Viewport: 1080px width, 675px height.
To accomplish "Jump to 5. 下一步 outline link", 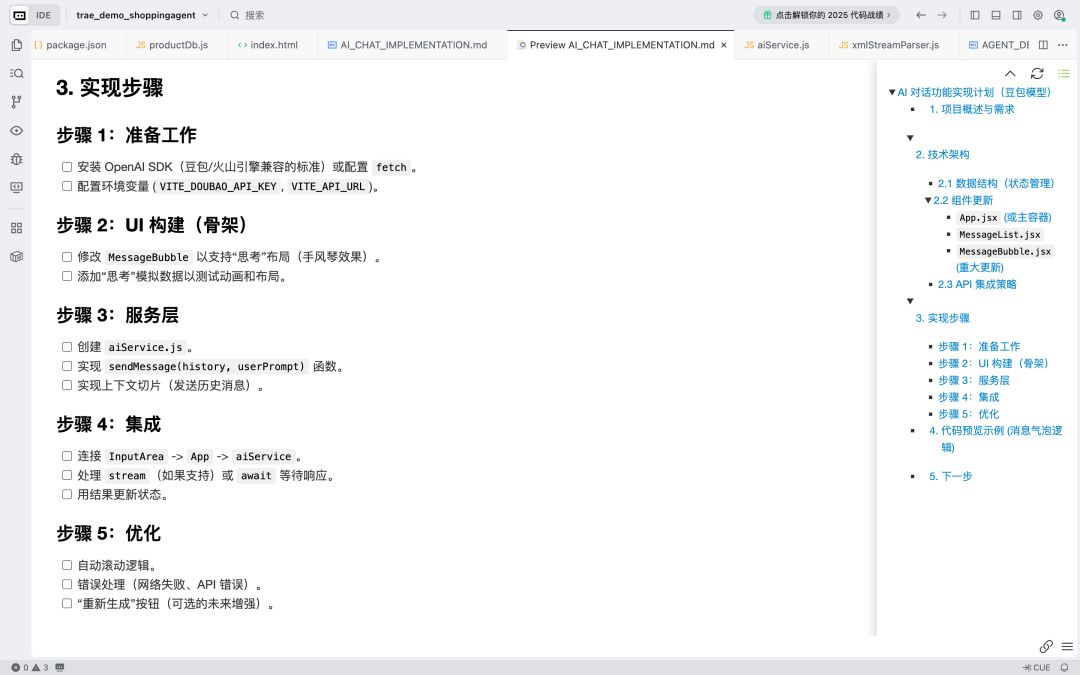I will 951,476.
